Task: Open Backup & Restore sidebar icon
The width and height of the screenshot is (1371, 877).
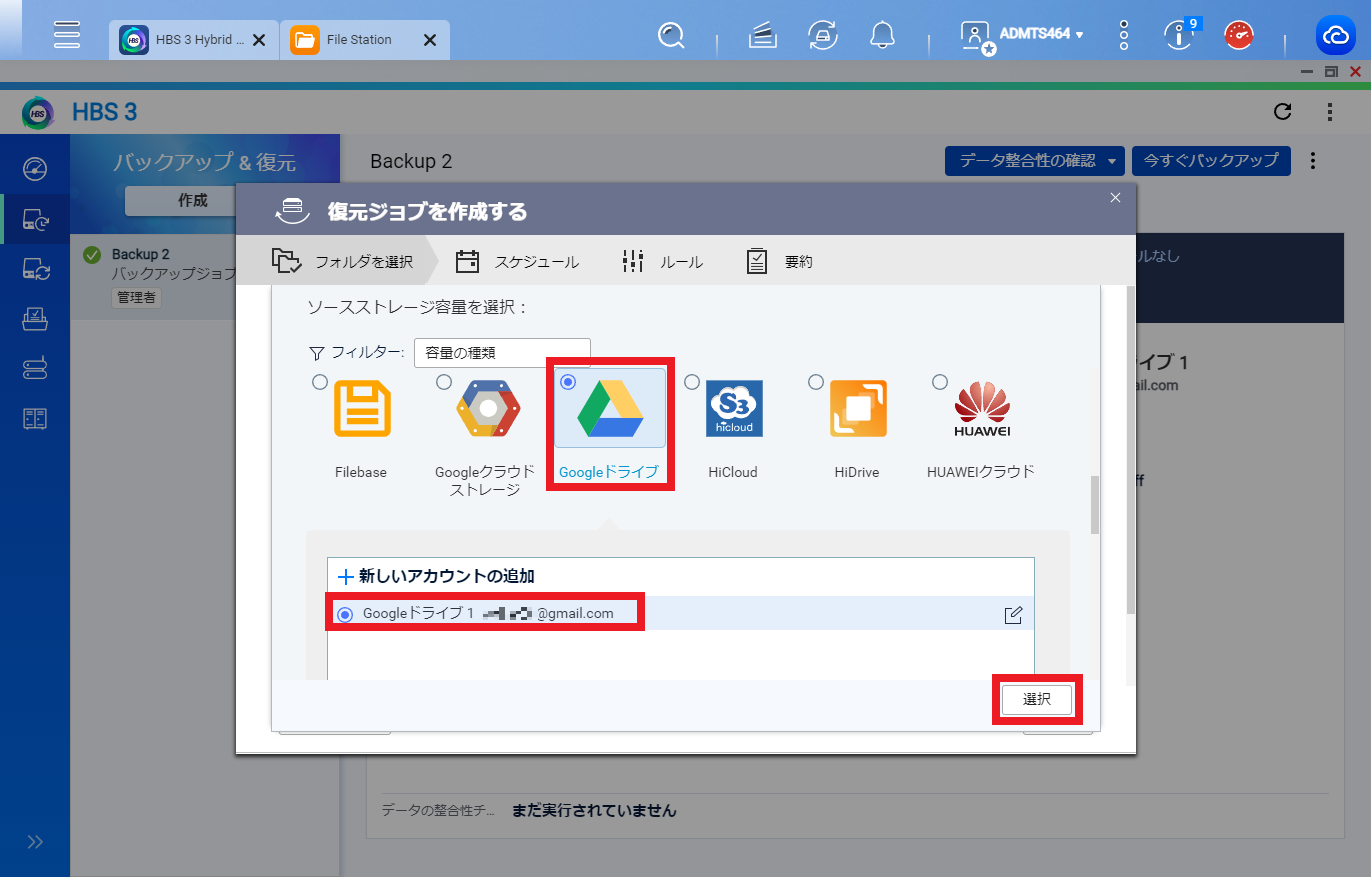Action: tap(35, 219)
